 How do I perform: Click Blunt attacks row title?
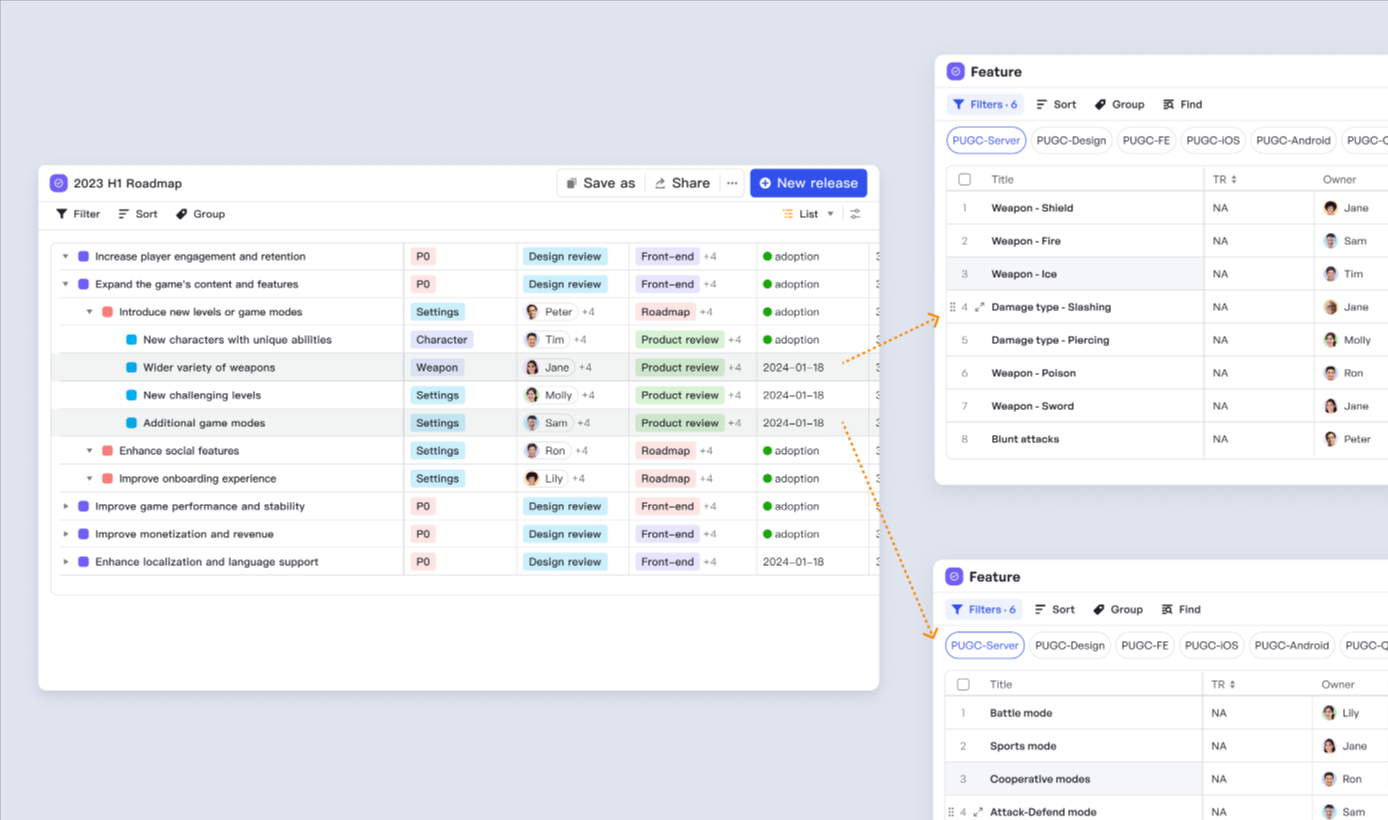[x=1025, y=439]
